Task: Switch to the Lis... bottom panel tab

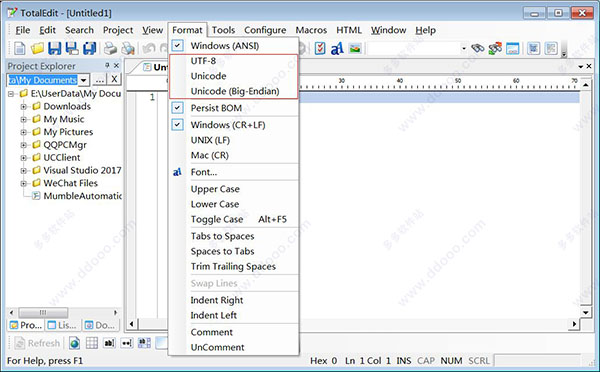Action: pyautogui.click(x=62, y=325)
